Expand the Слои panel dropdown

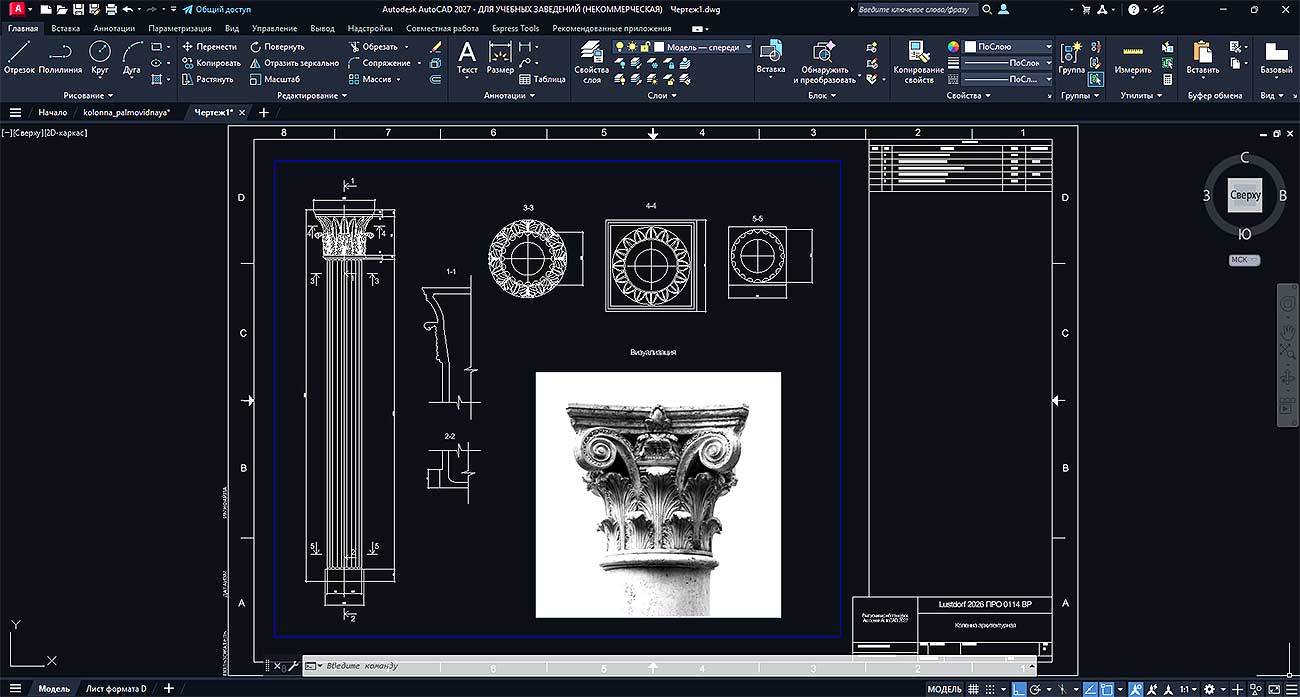click(x=662, y=96)
